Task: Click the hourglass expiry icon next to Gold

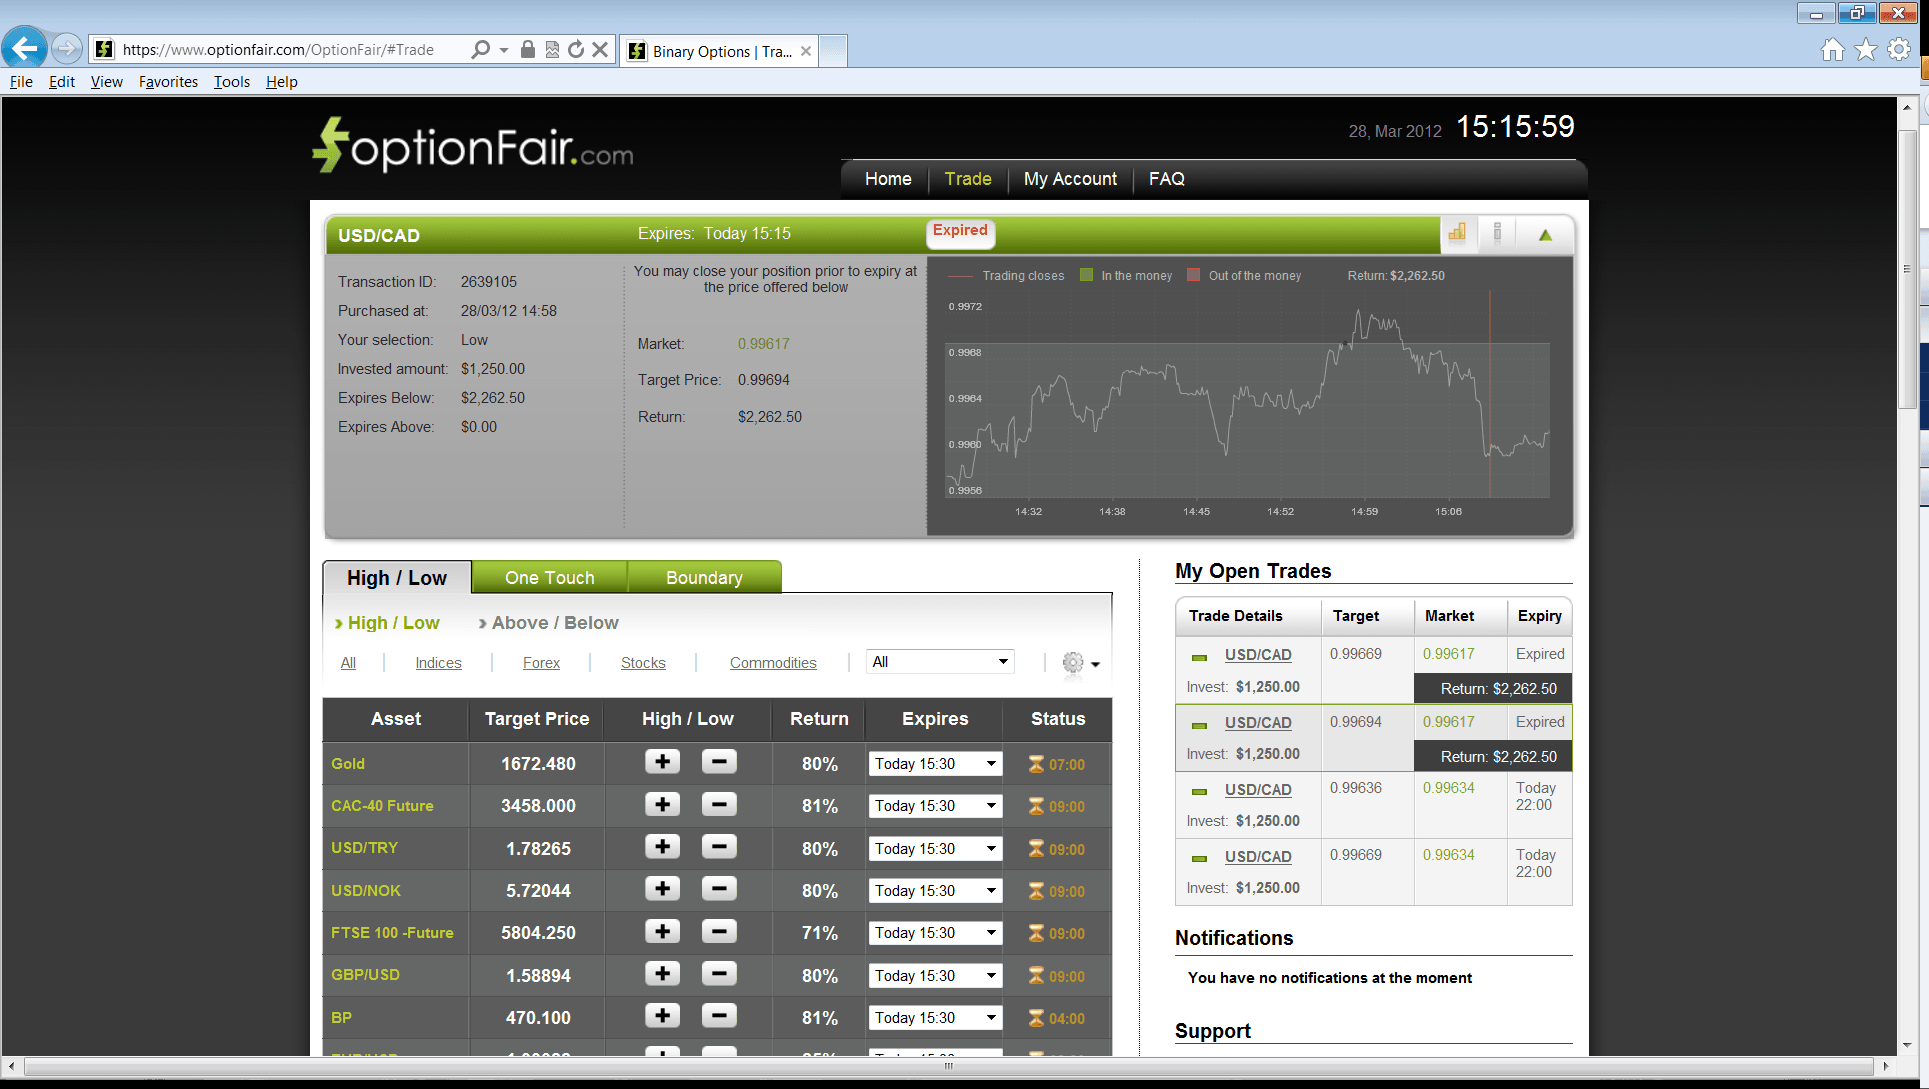Action: [1034, 763]
